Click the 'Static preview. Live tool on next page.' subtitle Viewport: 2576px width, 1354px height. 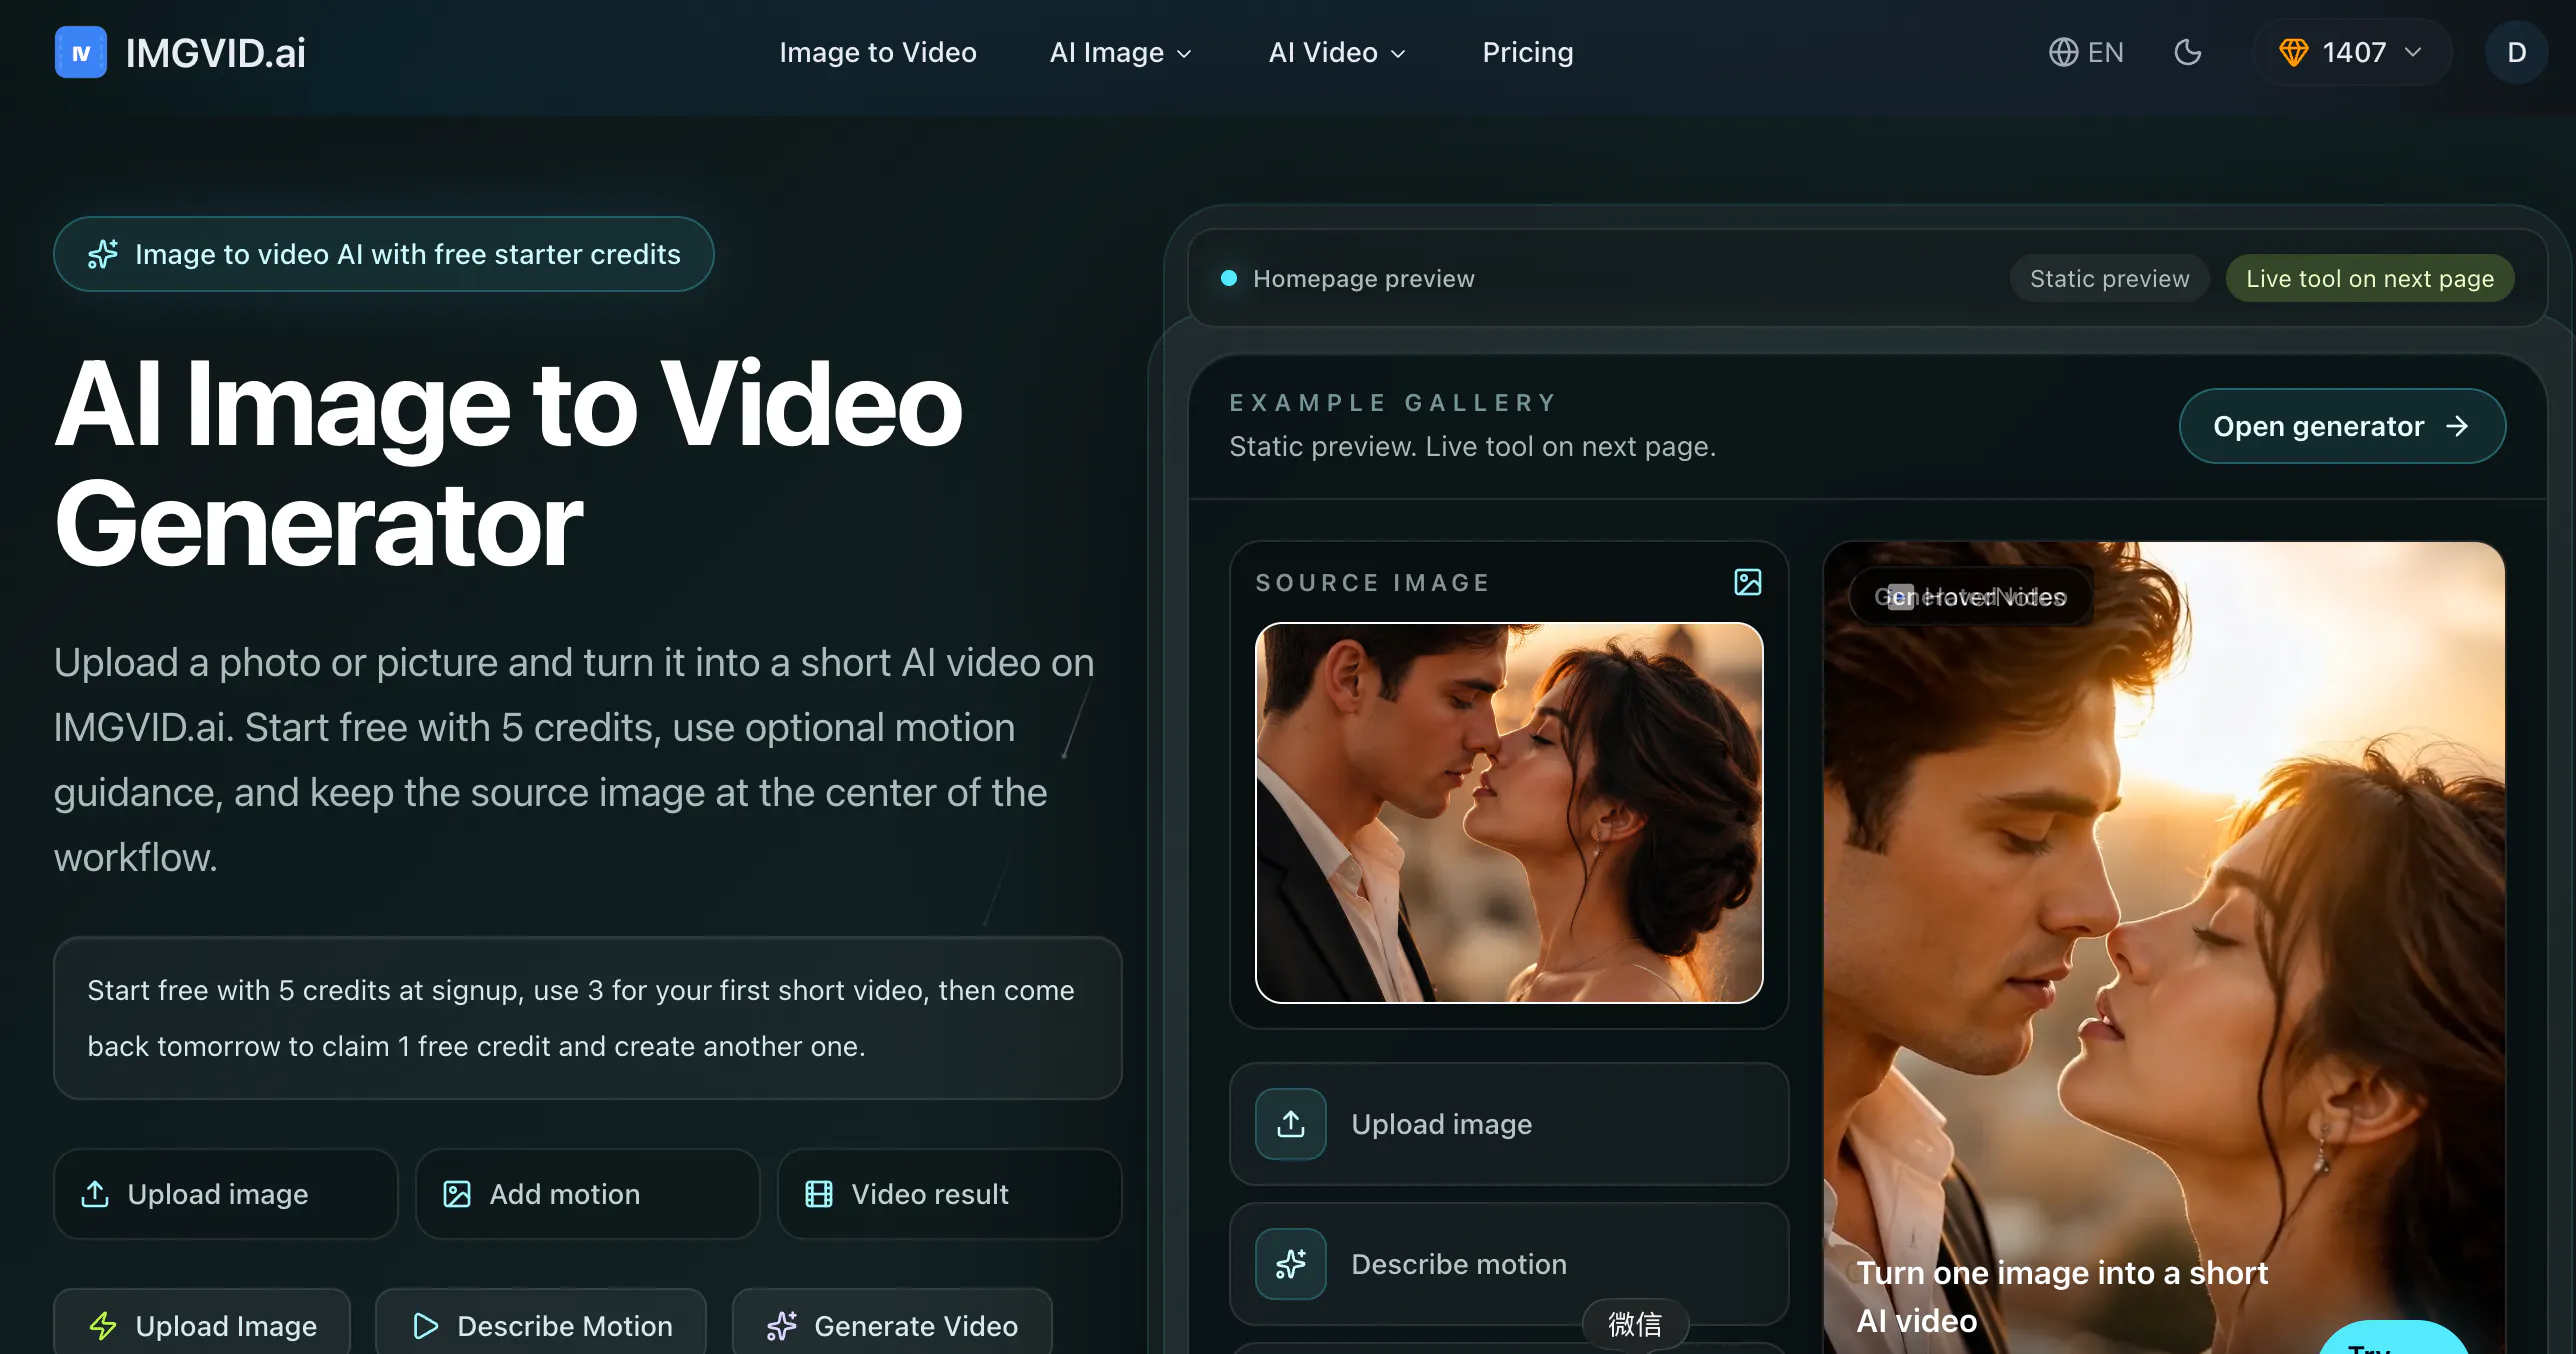click(1472, 446)
